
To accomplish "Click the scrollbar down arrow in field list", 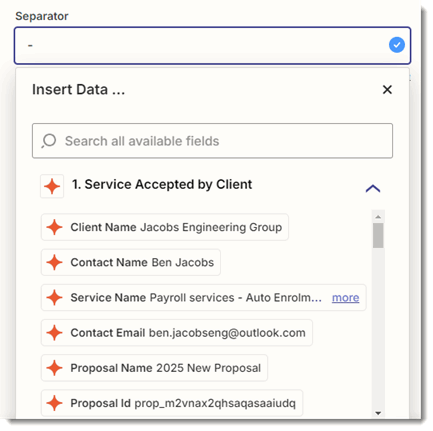I will [378, 413].
